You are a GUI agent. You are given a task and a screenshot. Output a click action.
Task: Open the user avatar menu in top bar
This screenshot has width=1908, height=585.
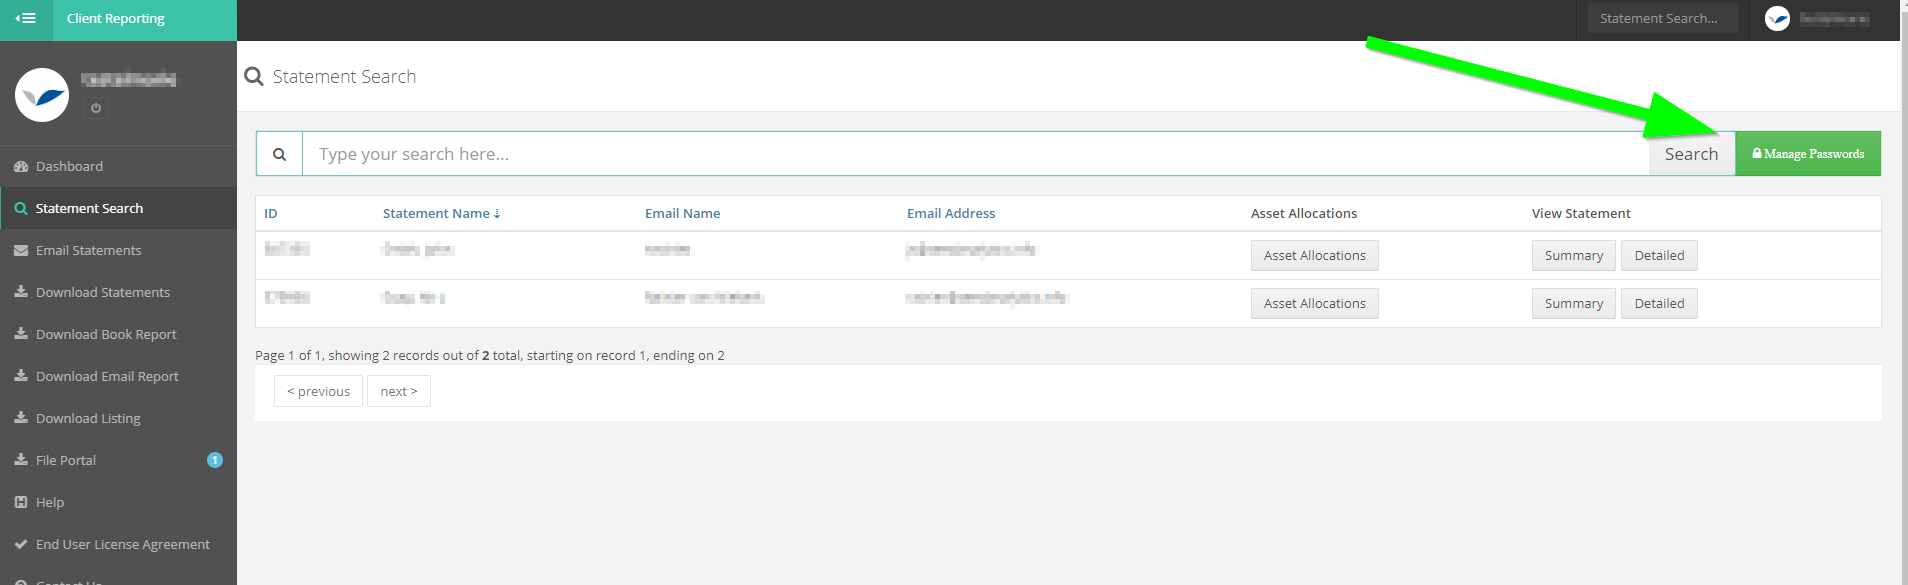tap(1777, 18)
